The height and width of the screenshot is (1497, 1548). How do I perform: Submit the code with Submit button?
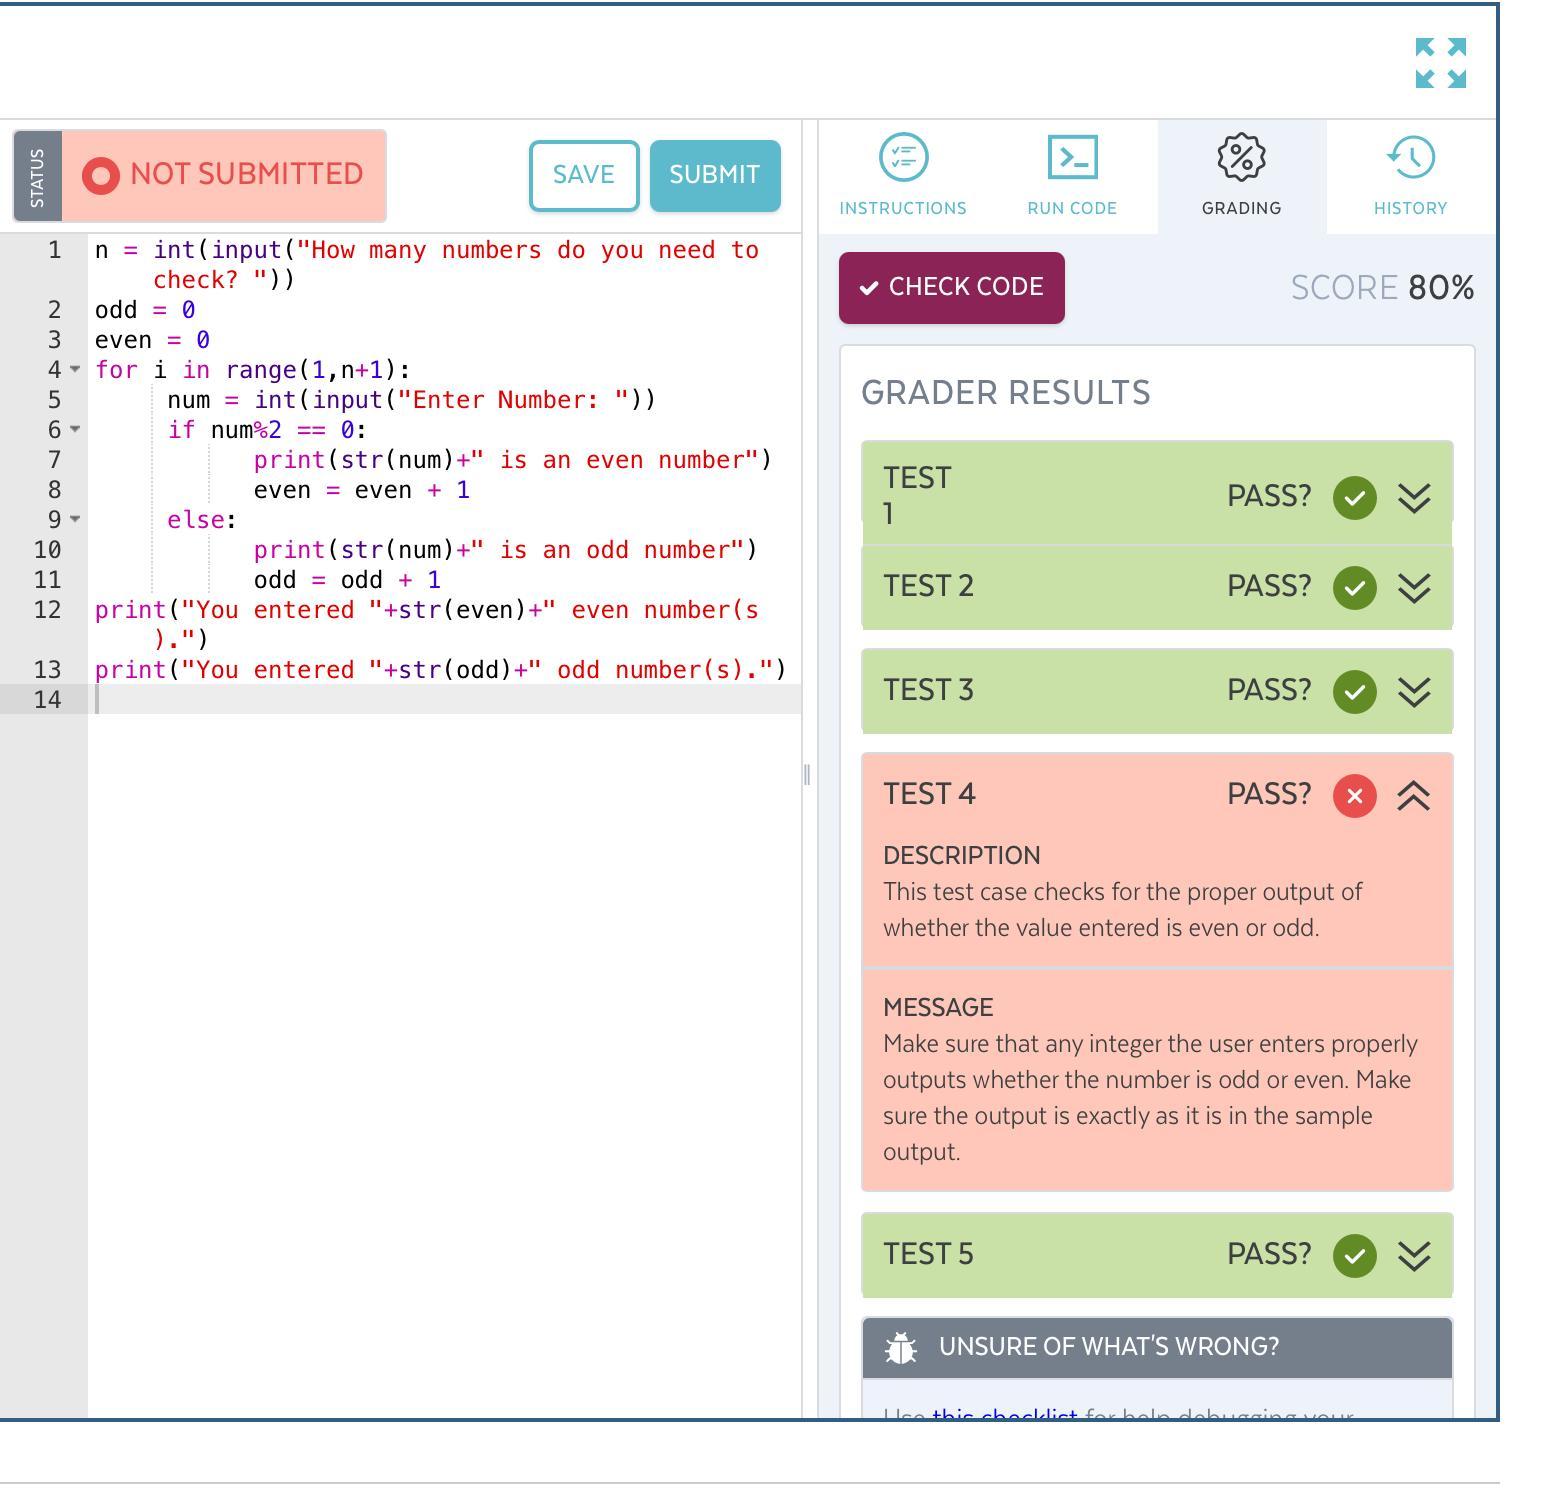[714, 175]
